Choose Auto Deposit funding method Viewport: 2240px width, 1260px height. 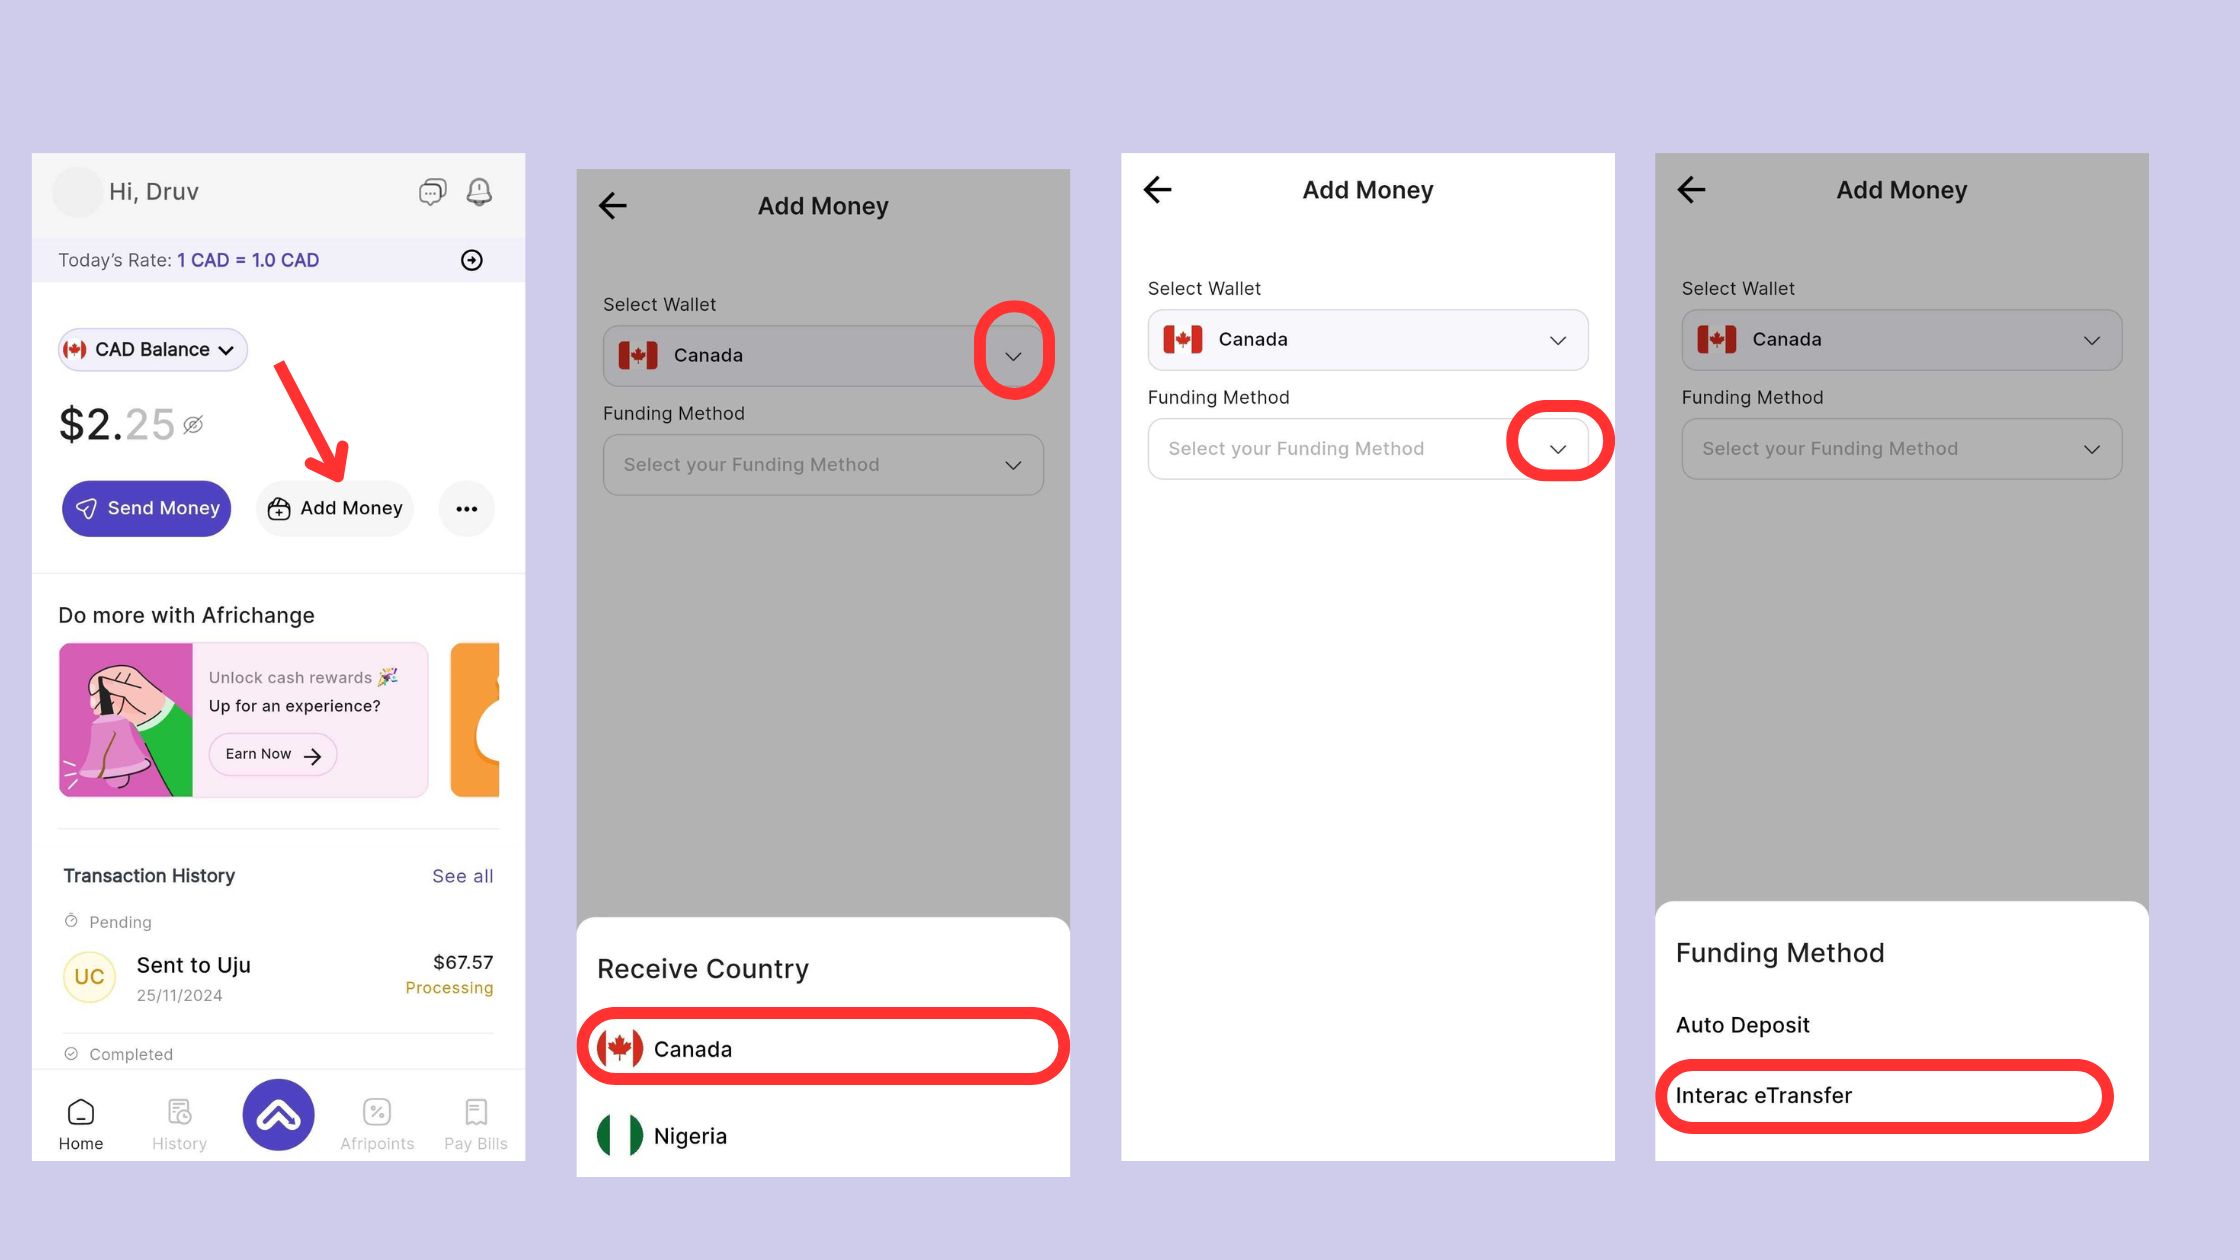tap(1743, 1025)
